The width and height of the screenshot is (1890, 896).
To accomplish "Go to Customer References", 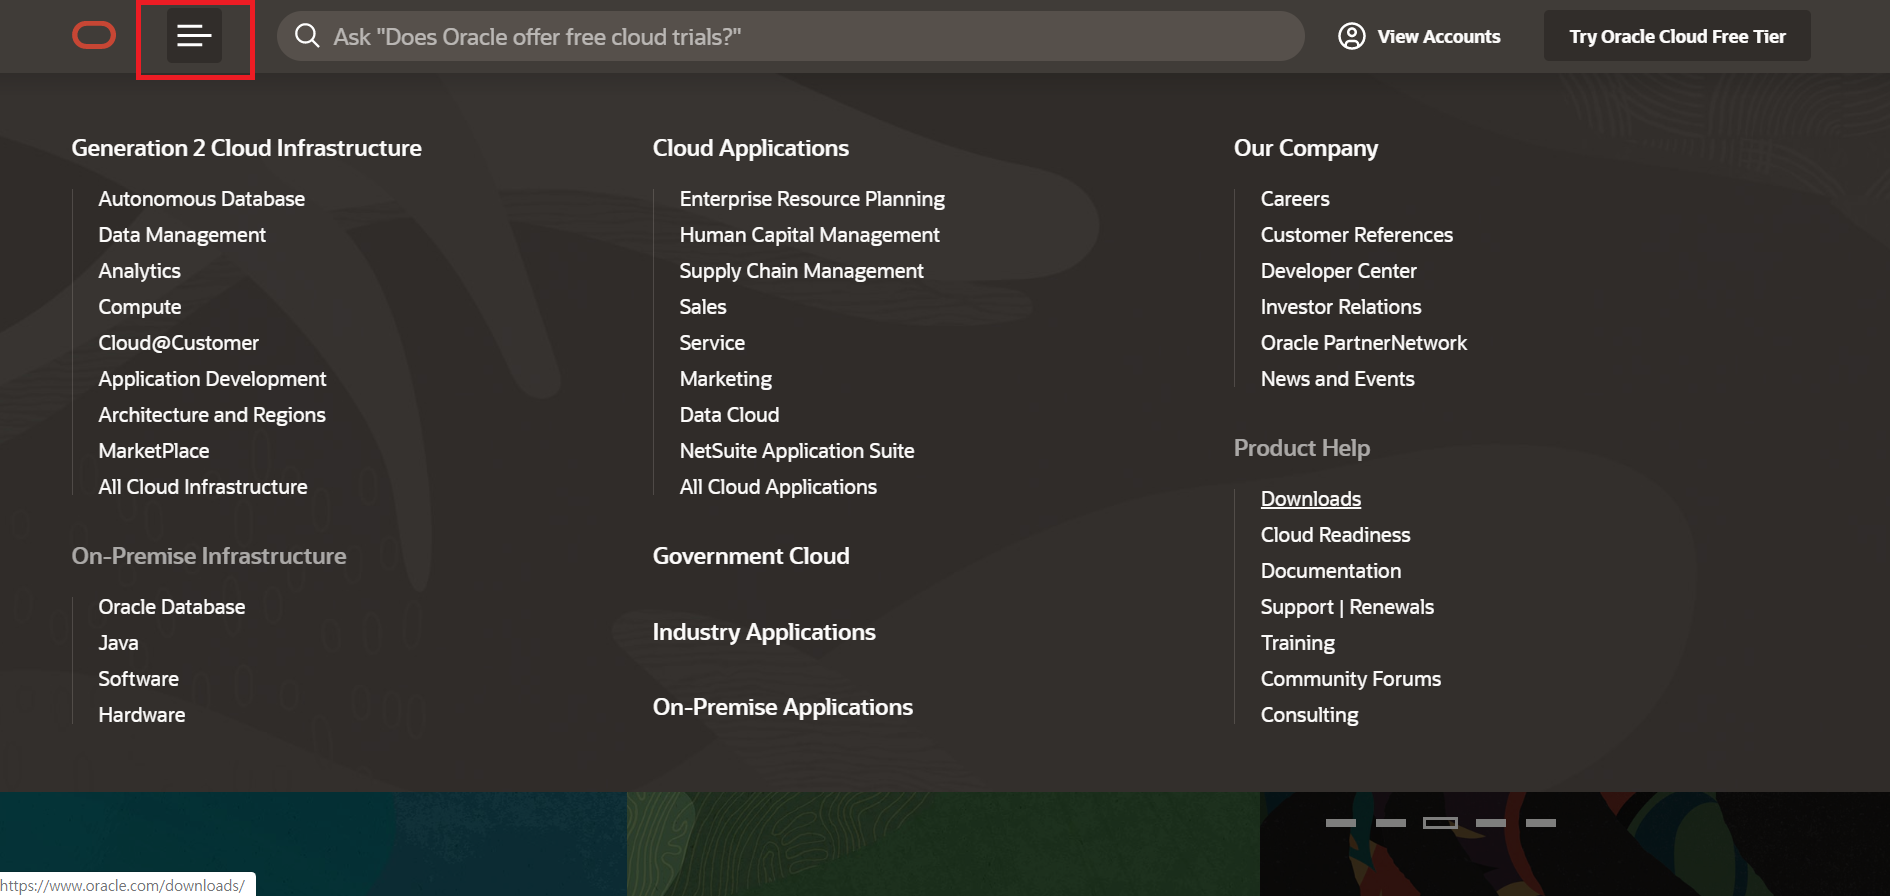I will pos(1356,235).
